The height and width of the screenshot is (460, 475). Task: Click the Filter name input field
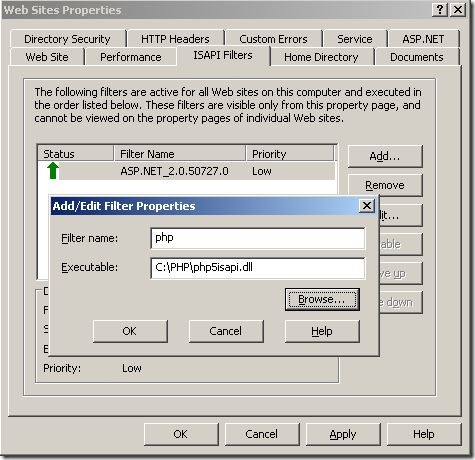[x=258, y=238]
